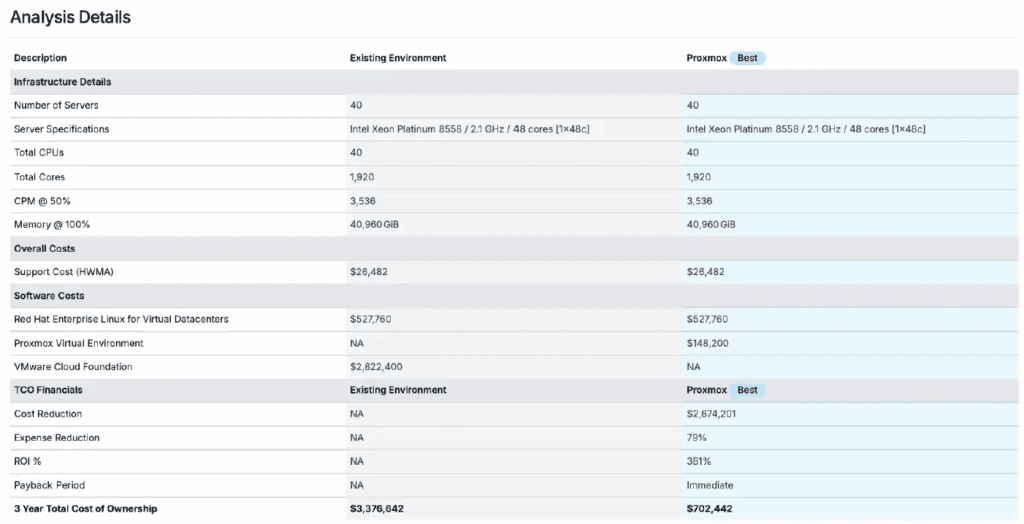Image resolution: width=1024 pixels, height=524 pixels.
Task: Click the Cost Reduction value $2,674,201
Action: [711, 414]
